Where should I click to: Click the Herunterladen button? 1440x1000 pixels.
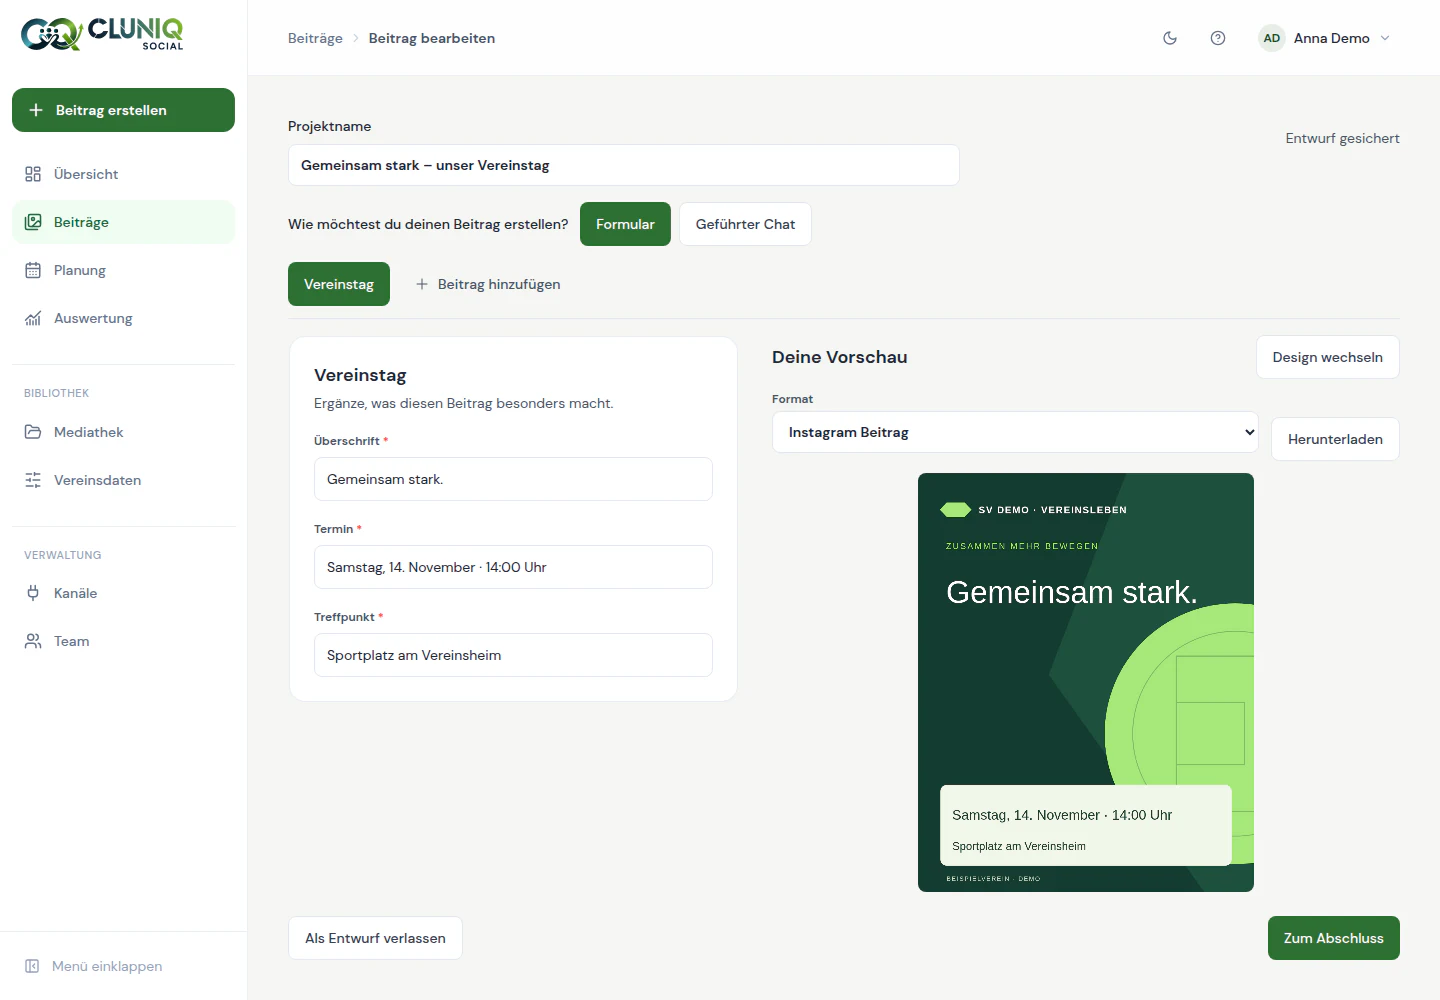(x=1335, y=439)
